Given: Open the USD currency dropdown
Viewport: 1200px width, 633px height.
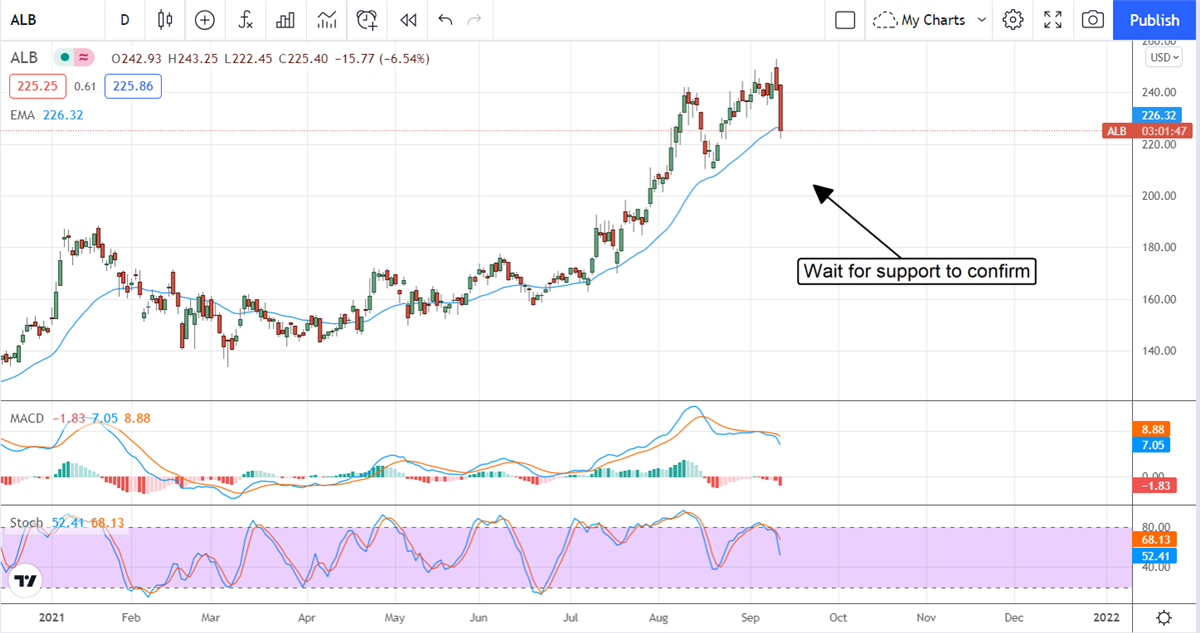Looking at the screenshot, I should tap(1165, 58).
